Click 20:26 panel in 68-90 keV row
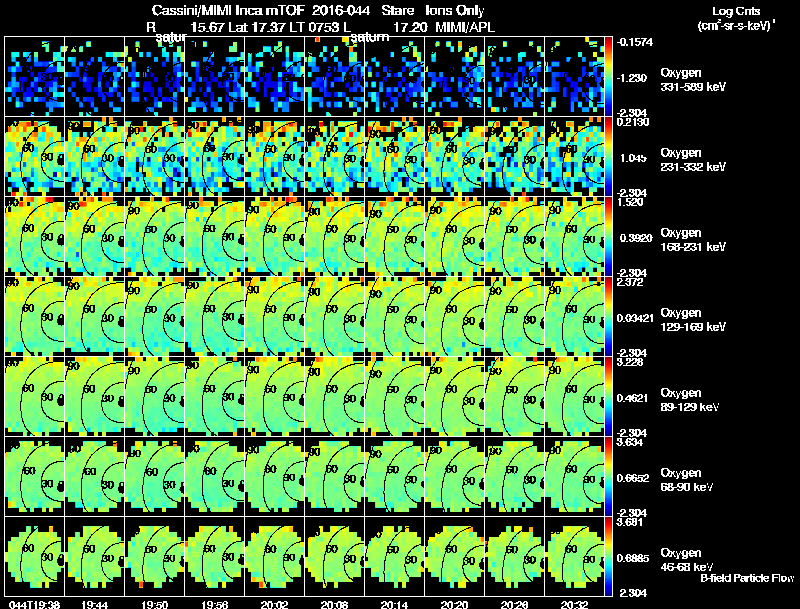This screenshot has height=609, width=800. click(514, 476)
